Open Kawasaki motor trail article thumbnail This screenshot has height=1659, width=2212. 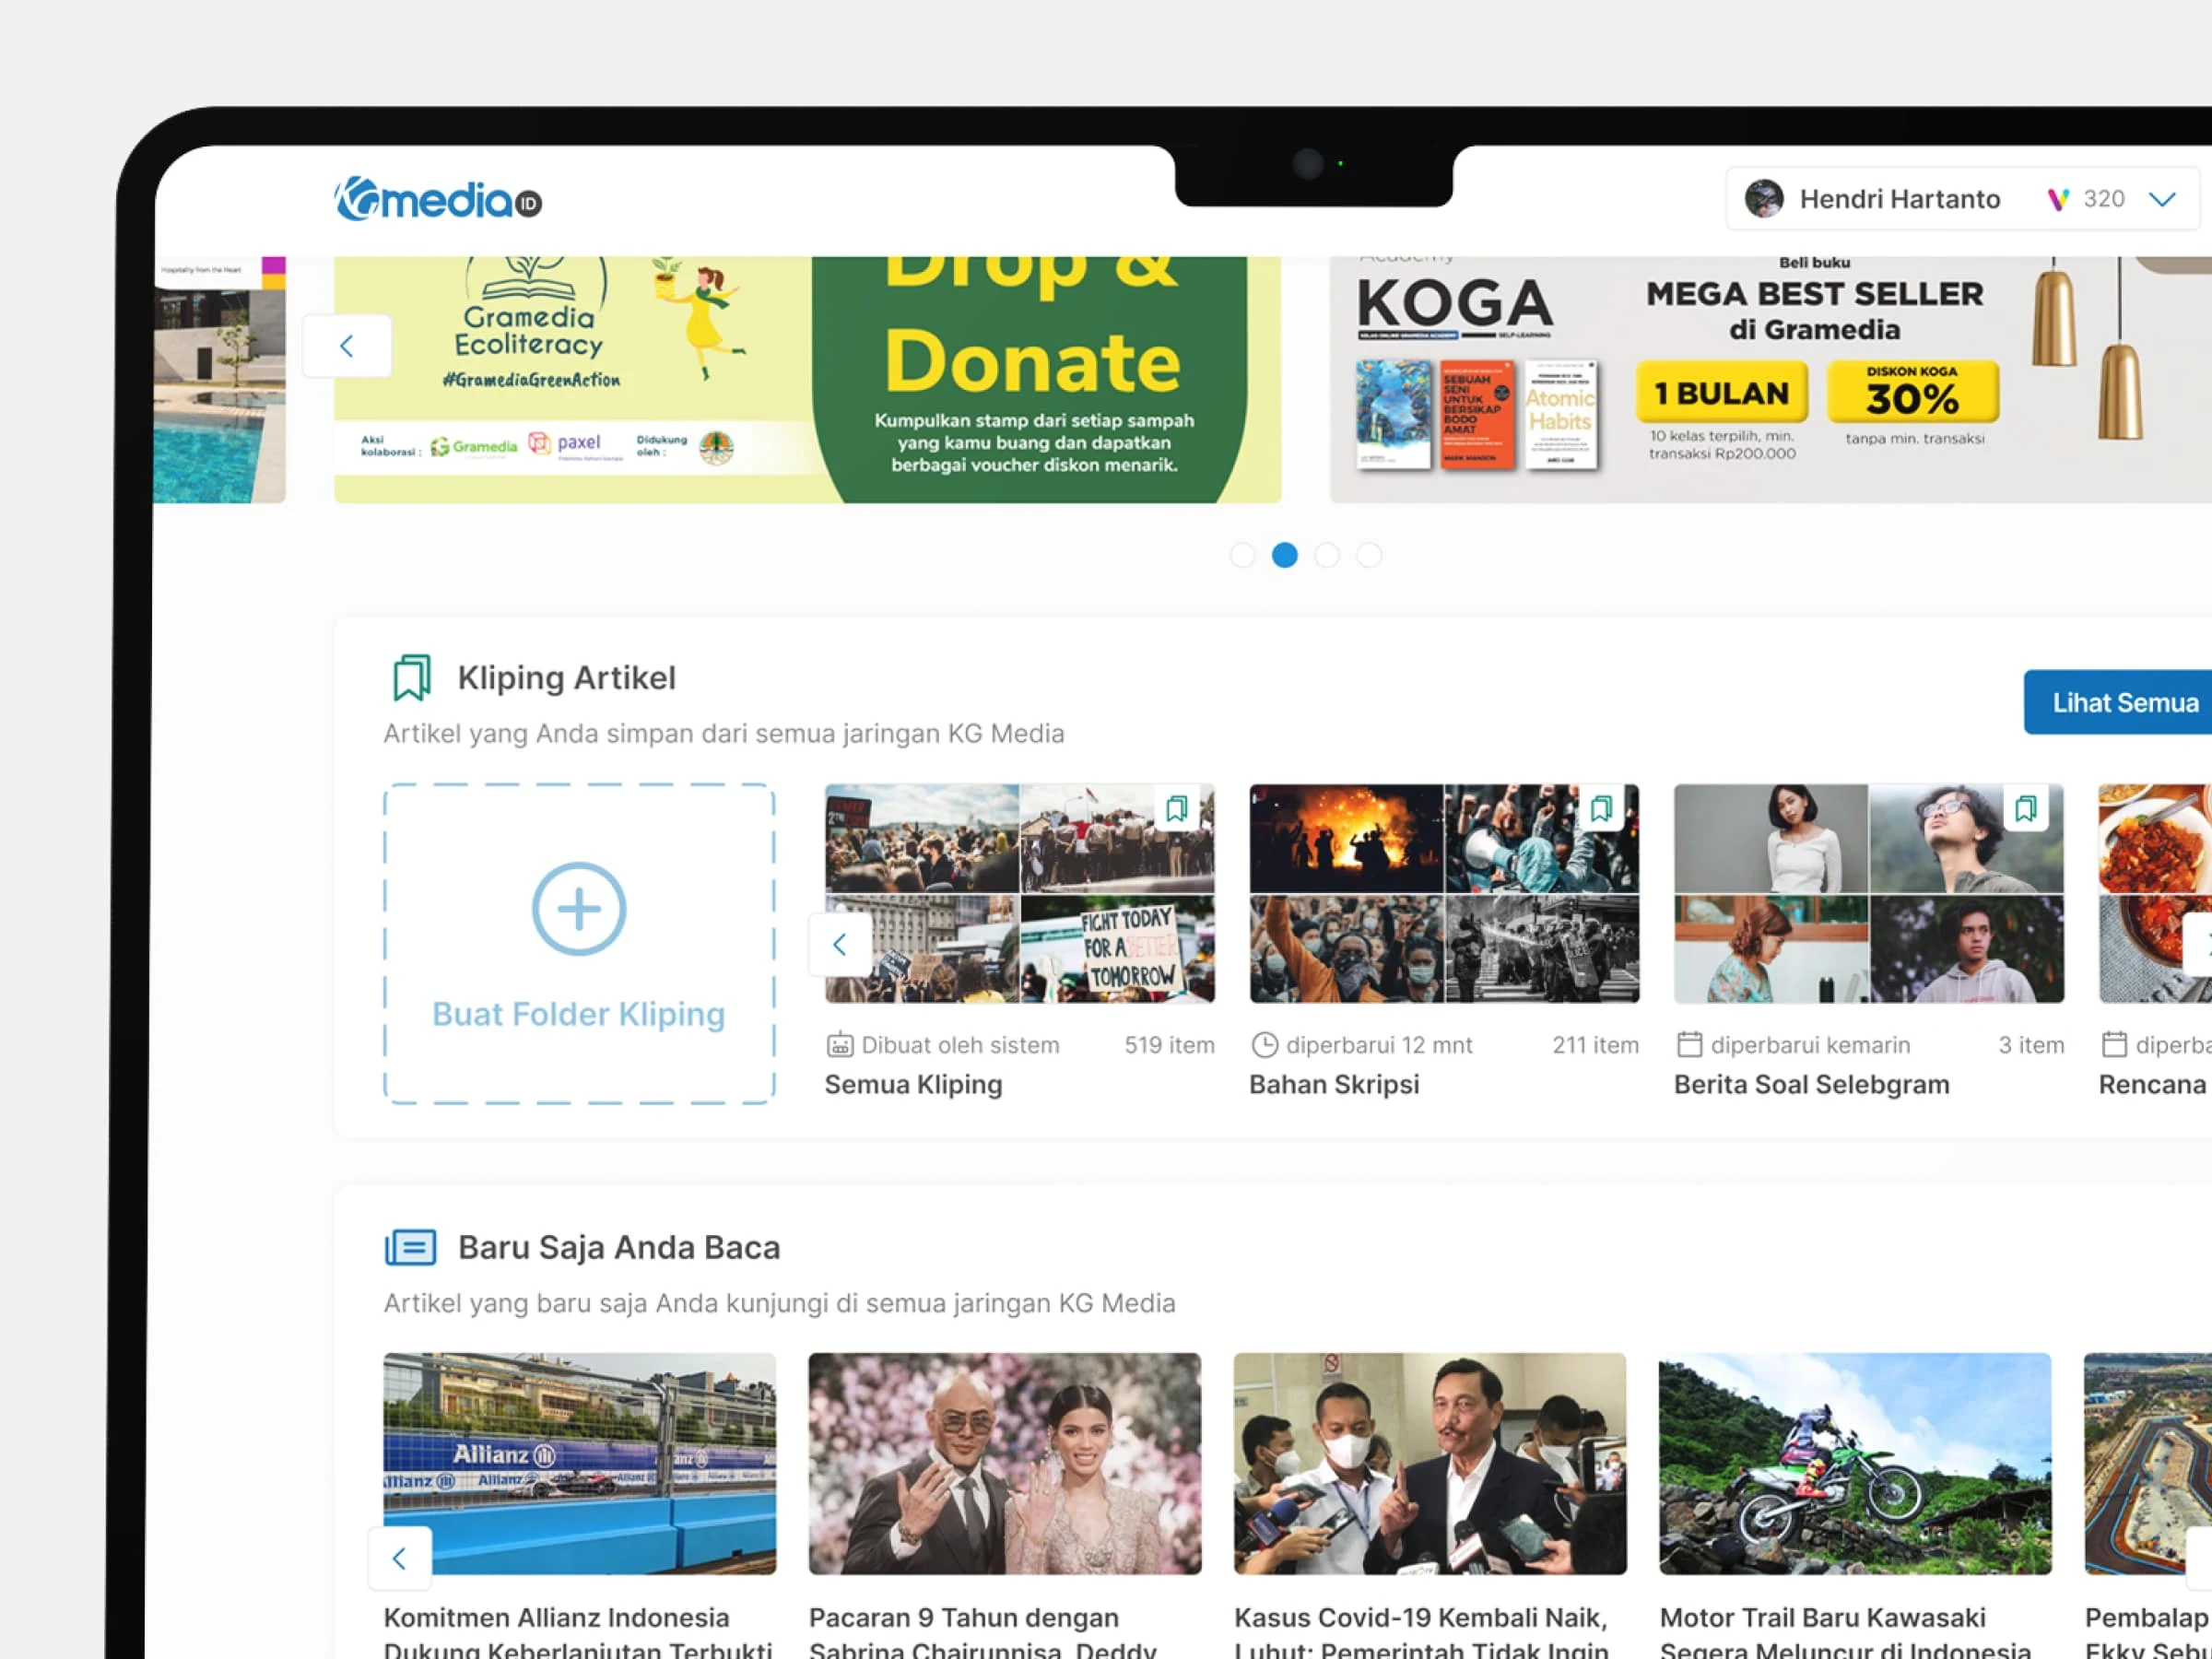tap(1855, 1464)
